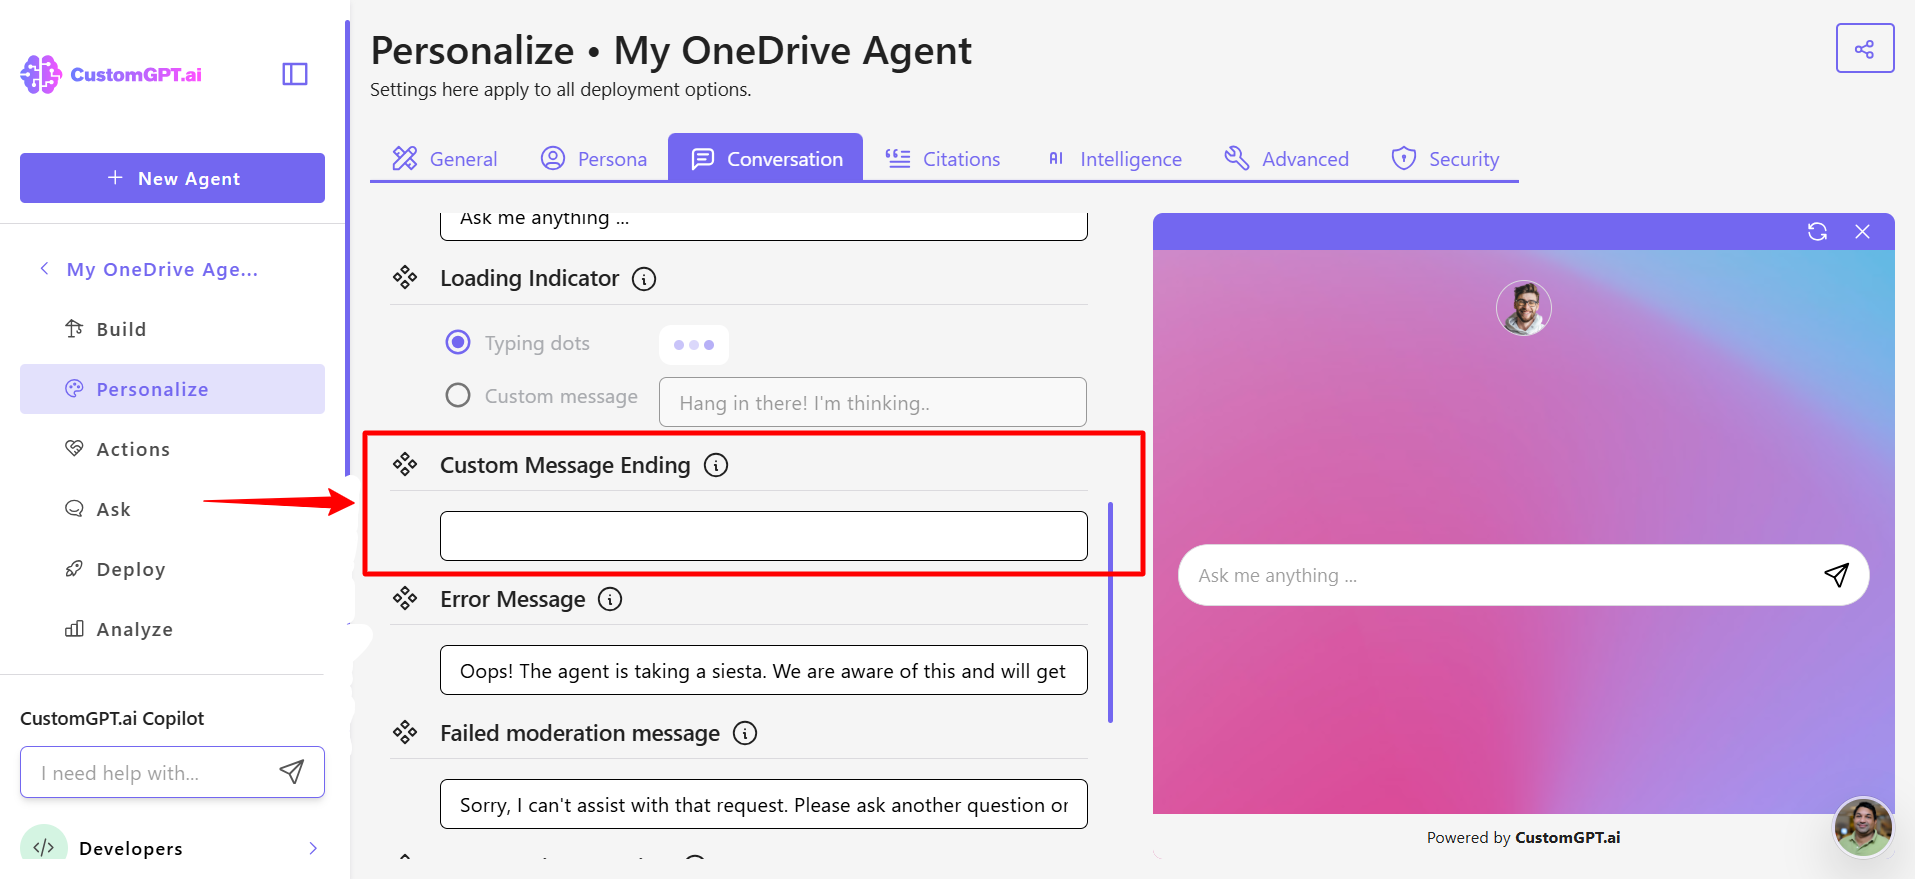Click drag handle beside Error Message
The height and width of the screenshot is (879, 1920).
coord(405,598)
